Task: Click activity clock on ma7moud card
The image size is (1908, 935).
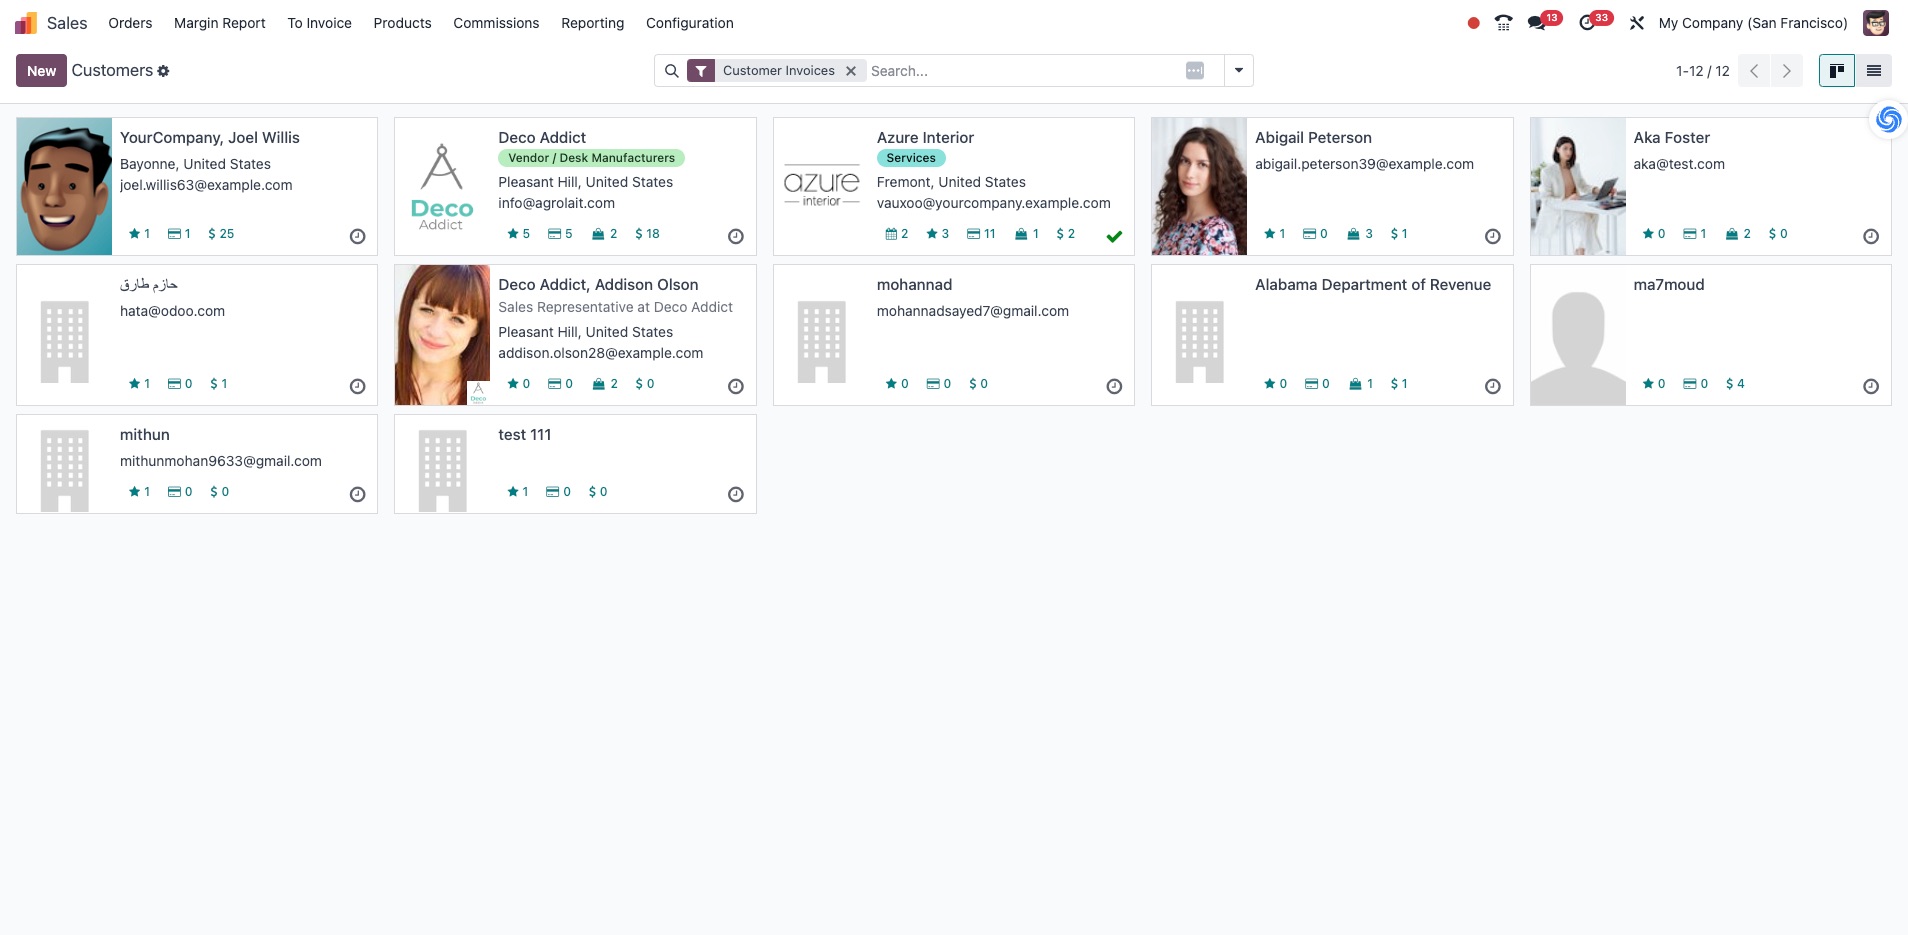Action: click(x=1871, y=387)
